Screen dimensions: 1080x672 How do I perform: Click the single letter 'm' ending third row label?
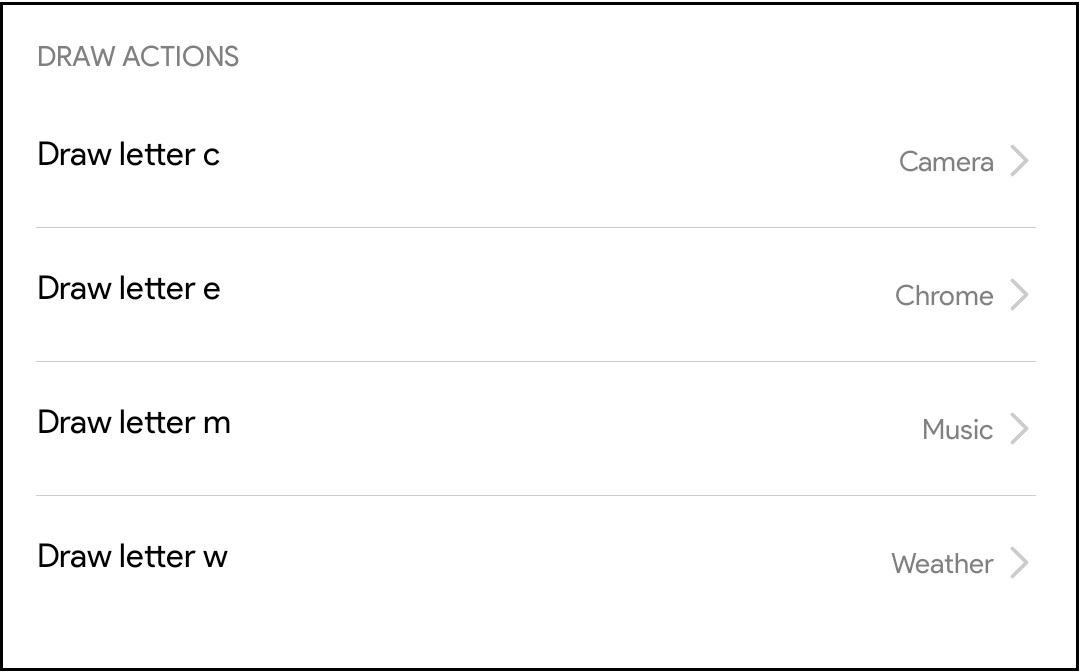tap(216, 424)
